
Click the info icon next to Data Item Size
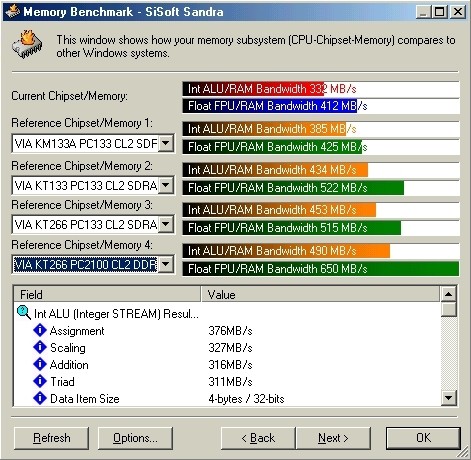(40, 398)
